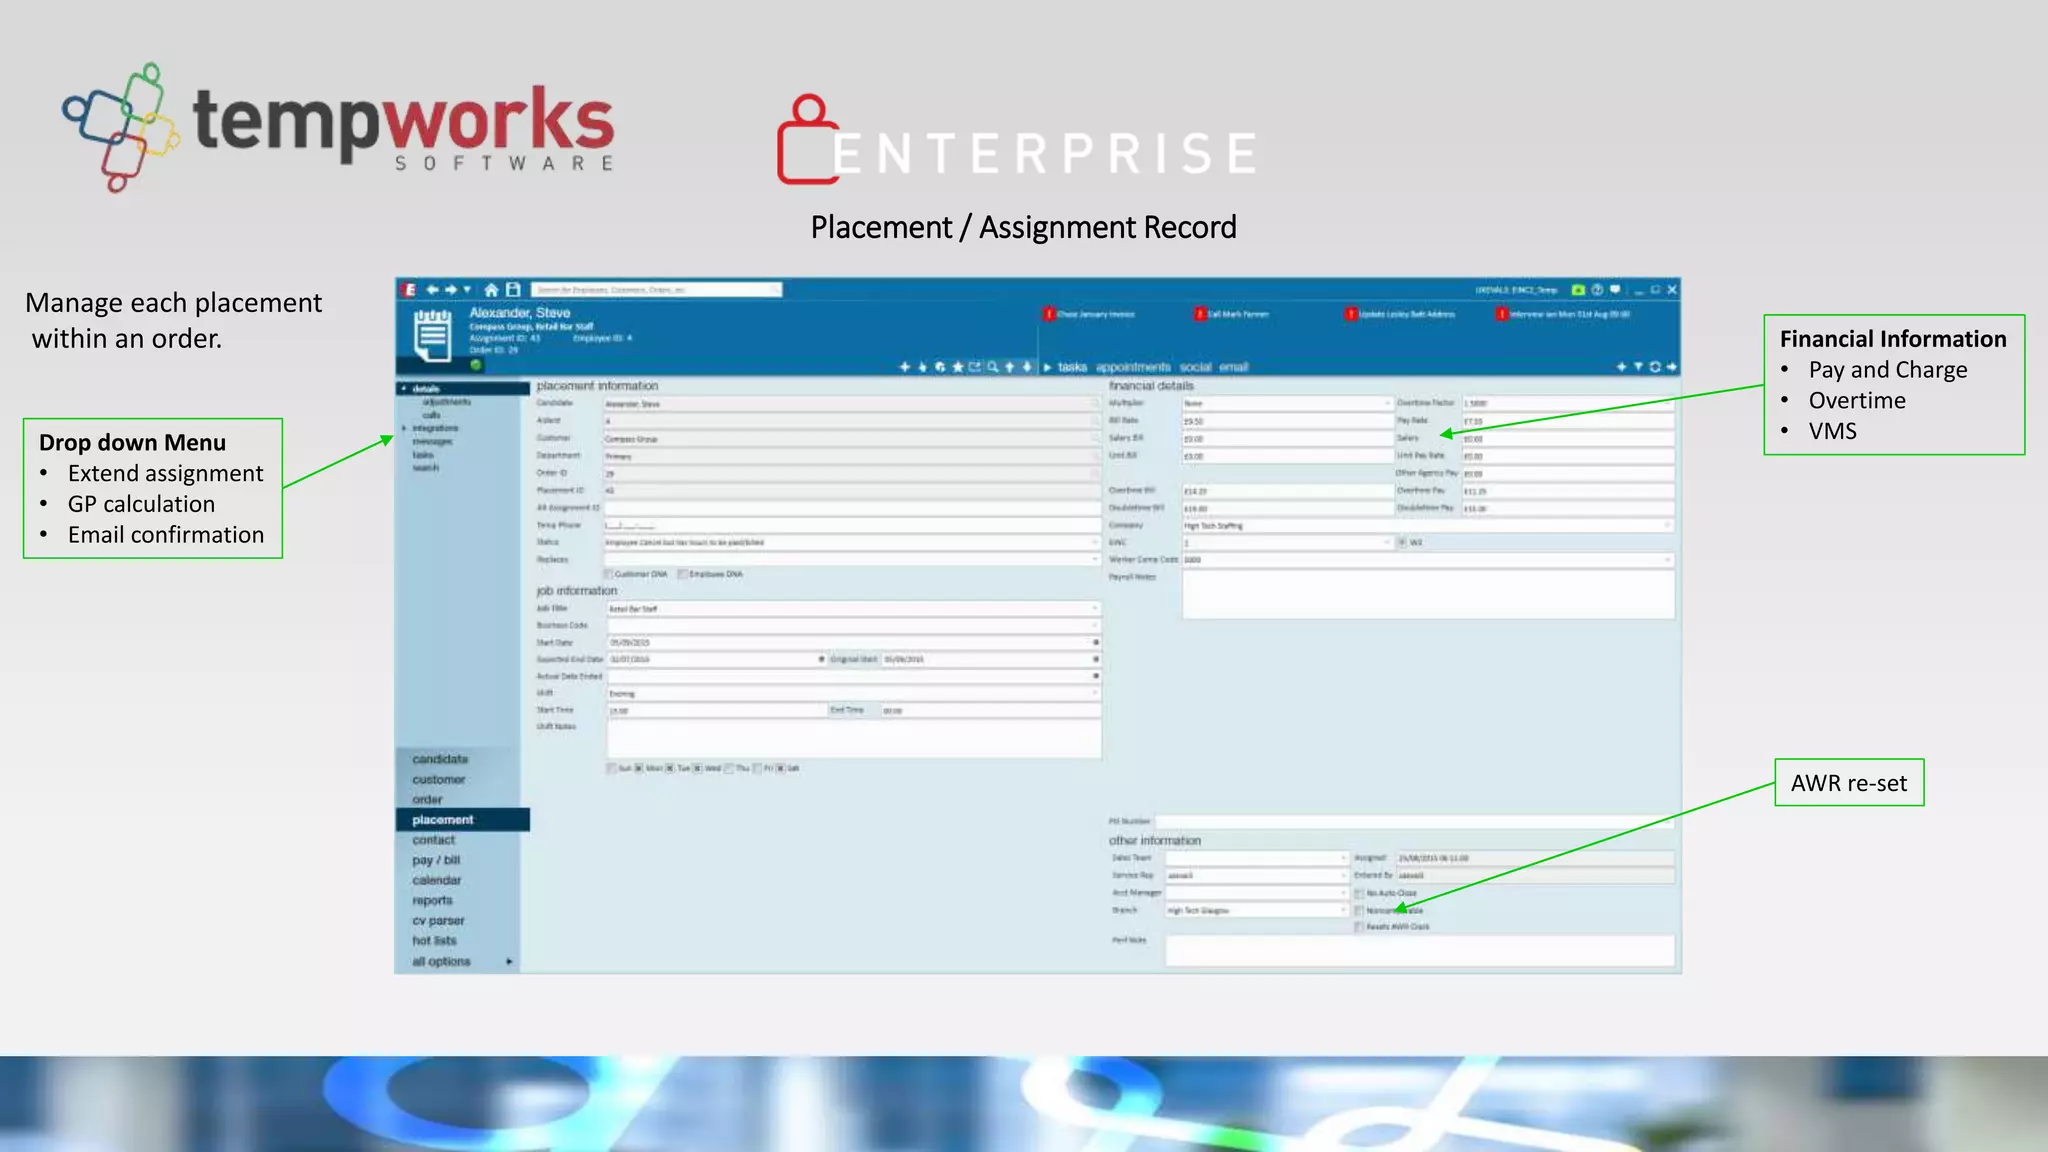This screenshot has width=2048, height=1152.
Task: Click the plus icon in record toolbar
Action: click(905, 367)
